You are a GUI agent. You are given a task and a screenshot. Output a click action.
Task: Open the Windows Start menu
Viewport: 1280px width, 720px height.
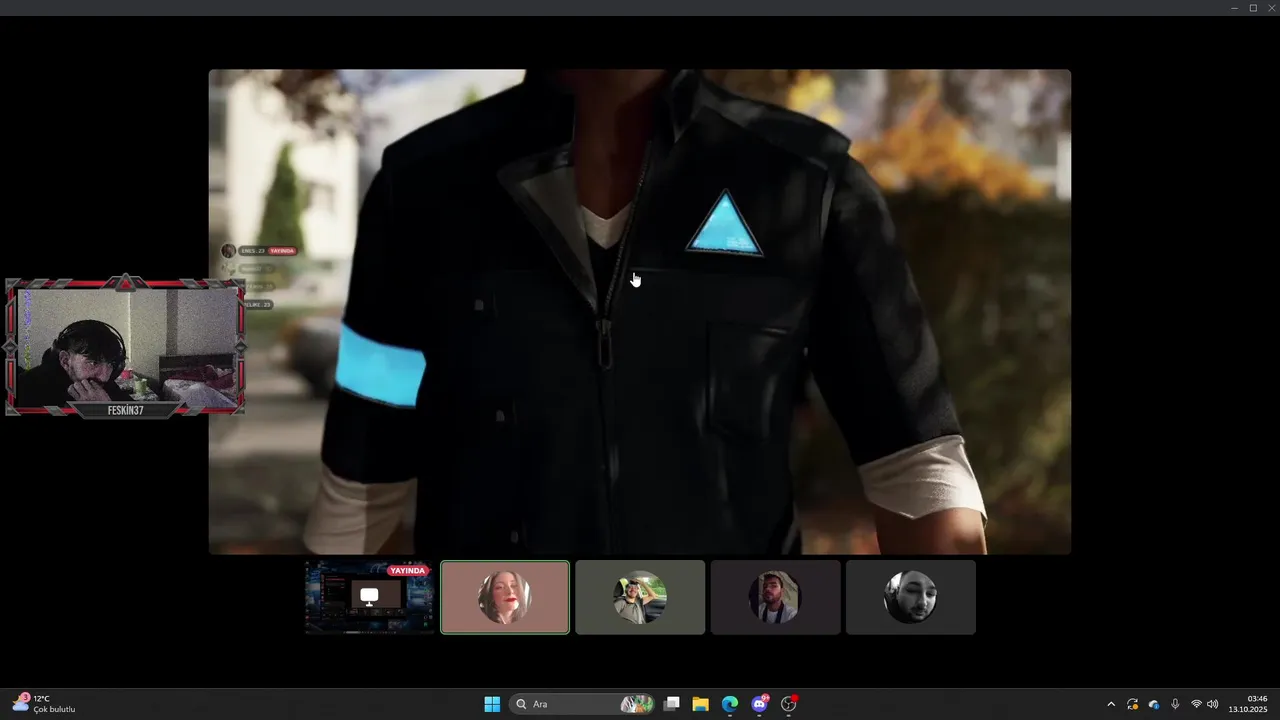pyautogui.click(x=492, y=704)
